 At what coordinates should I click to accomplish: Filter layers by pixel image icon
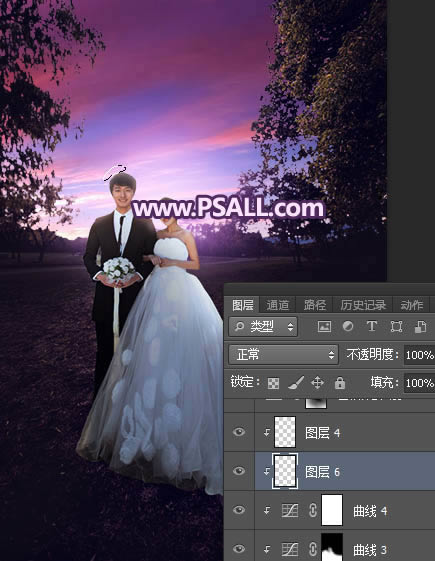pos(324,326)
